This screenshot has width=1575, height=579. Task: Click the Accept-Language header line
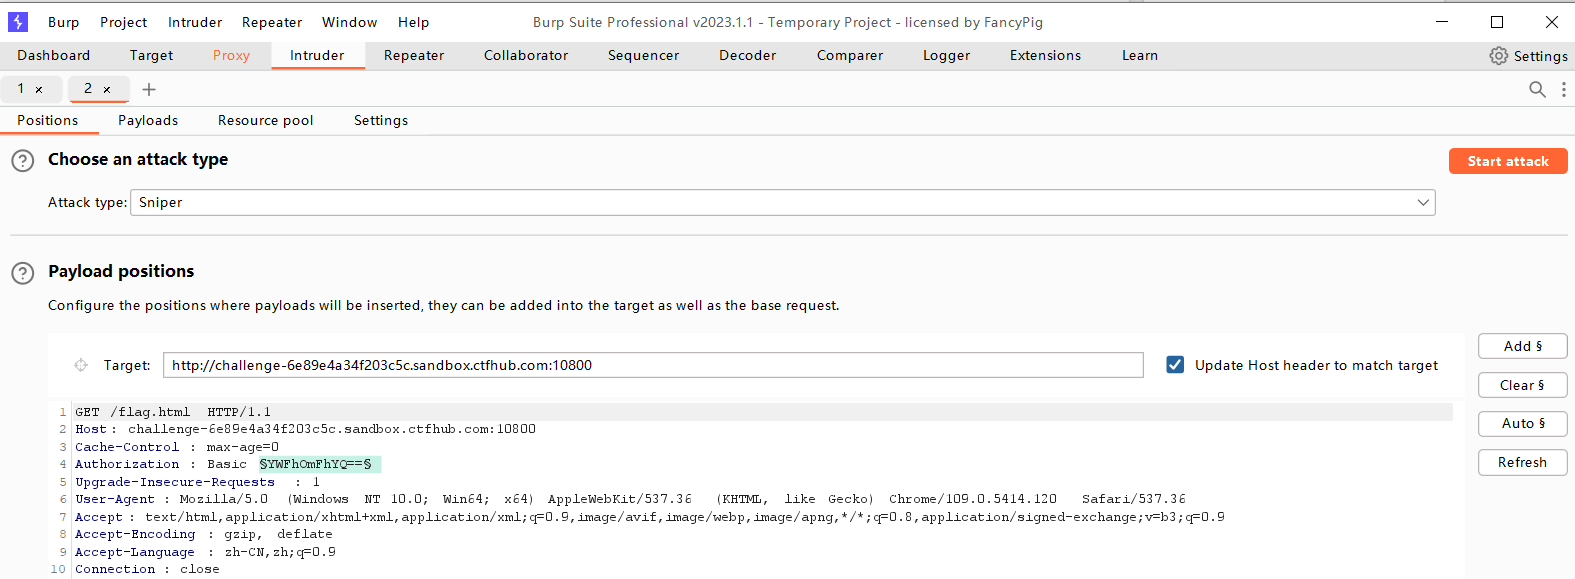[x=205, y=552]
